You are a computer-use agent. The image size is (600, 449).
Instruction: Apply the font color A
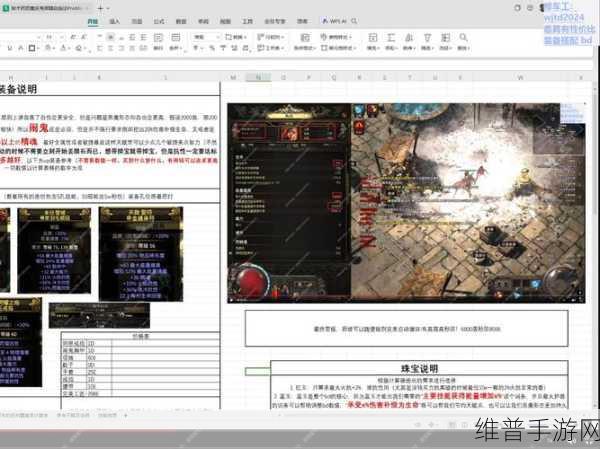point(64,48)
